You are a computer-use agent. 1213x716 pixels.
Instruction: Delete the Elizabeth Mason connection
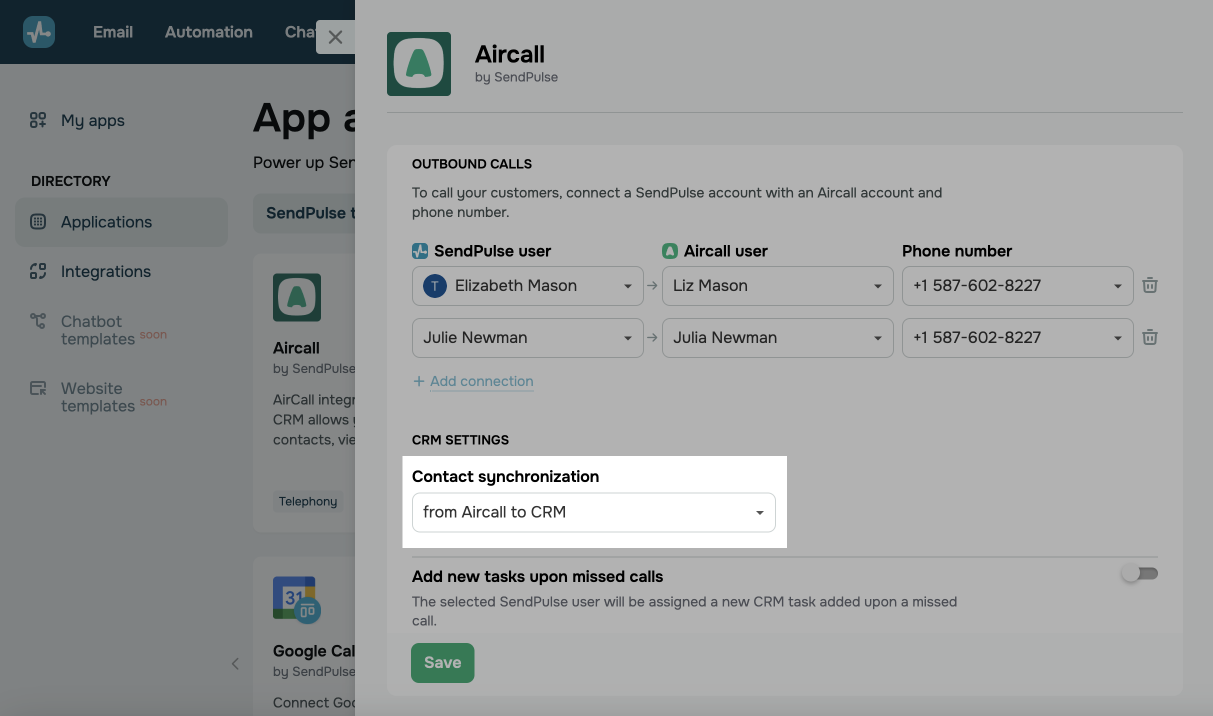(1150, 286)
